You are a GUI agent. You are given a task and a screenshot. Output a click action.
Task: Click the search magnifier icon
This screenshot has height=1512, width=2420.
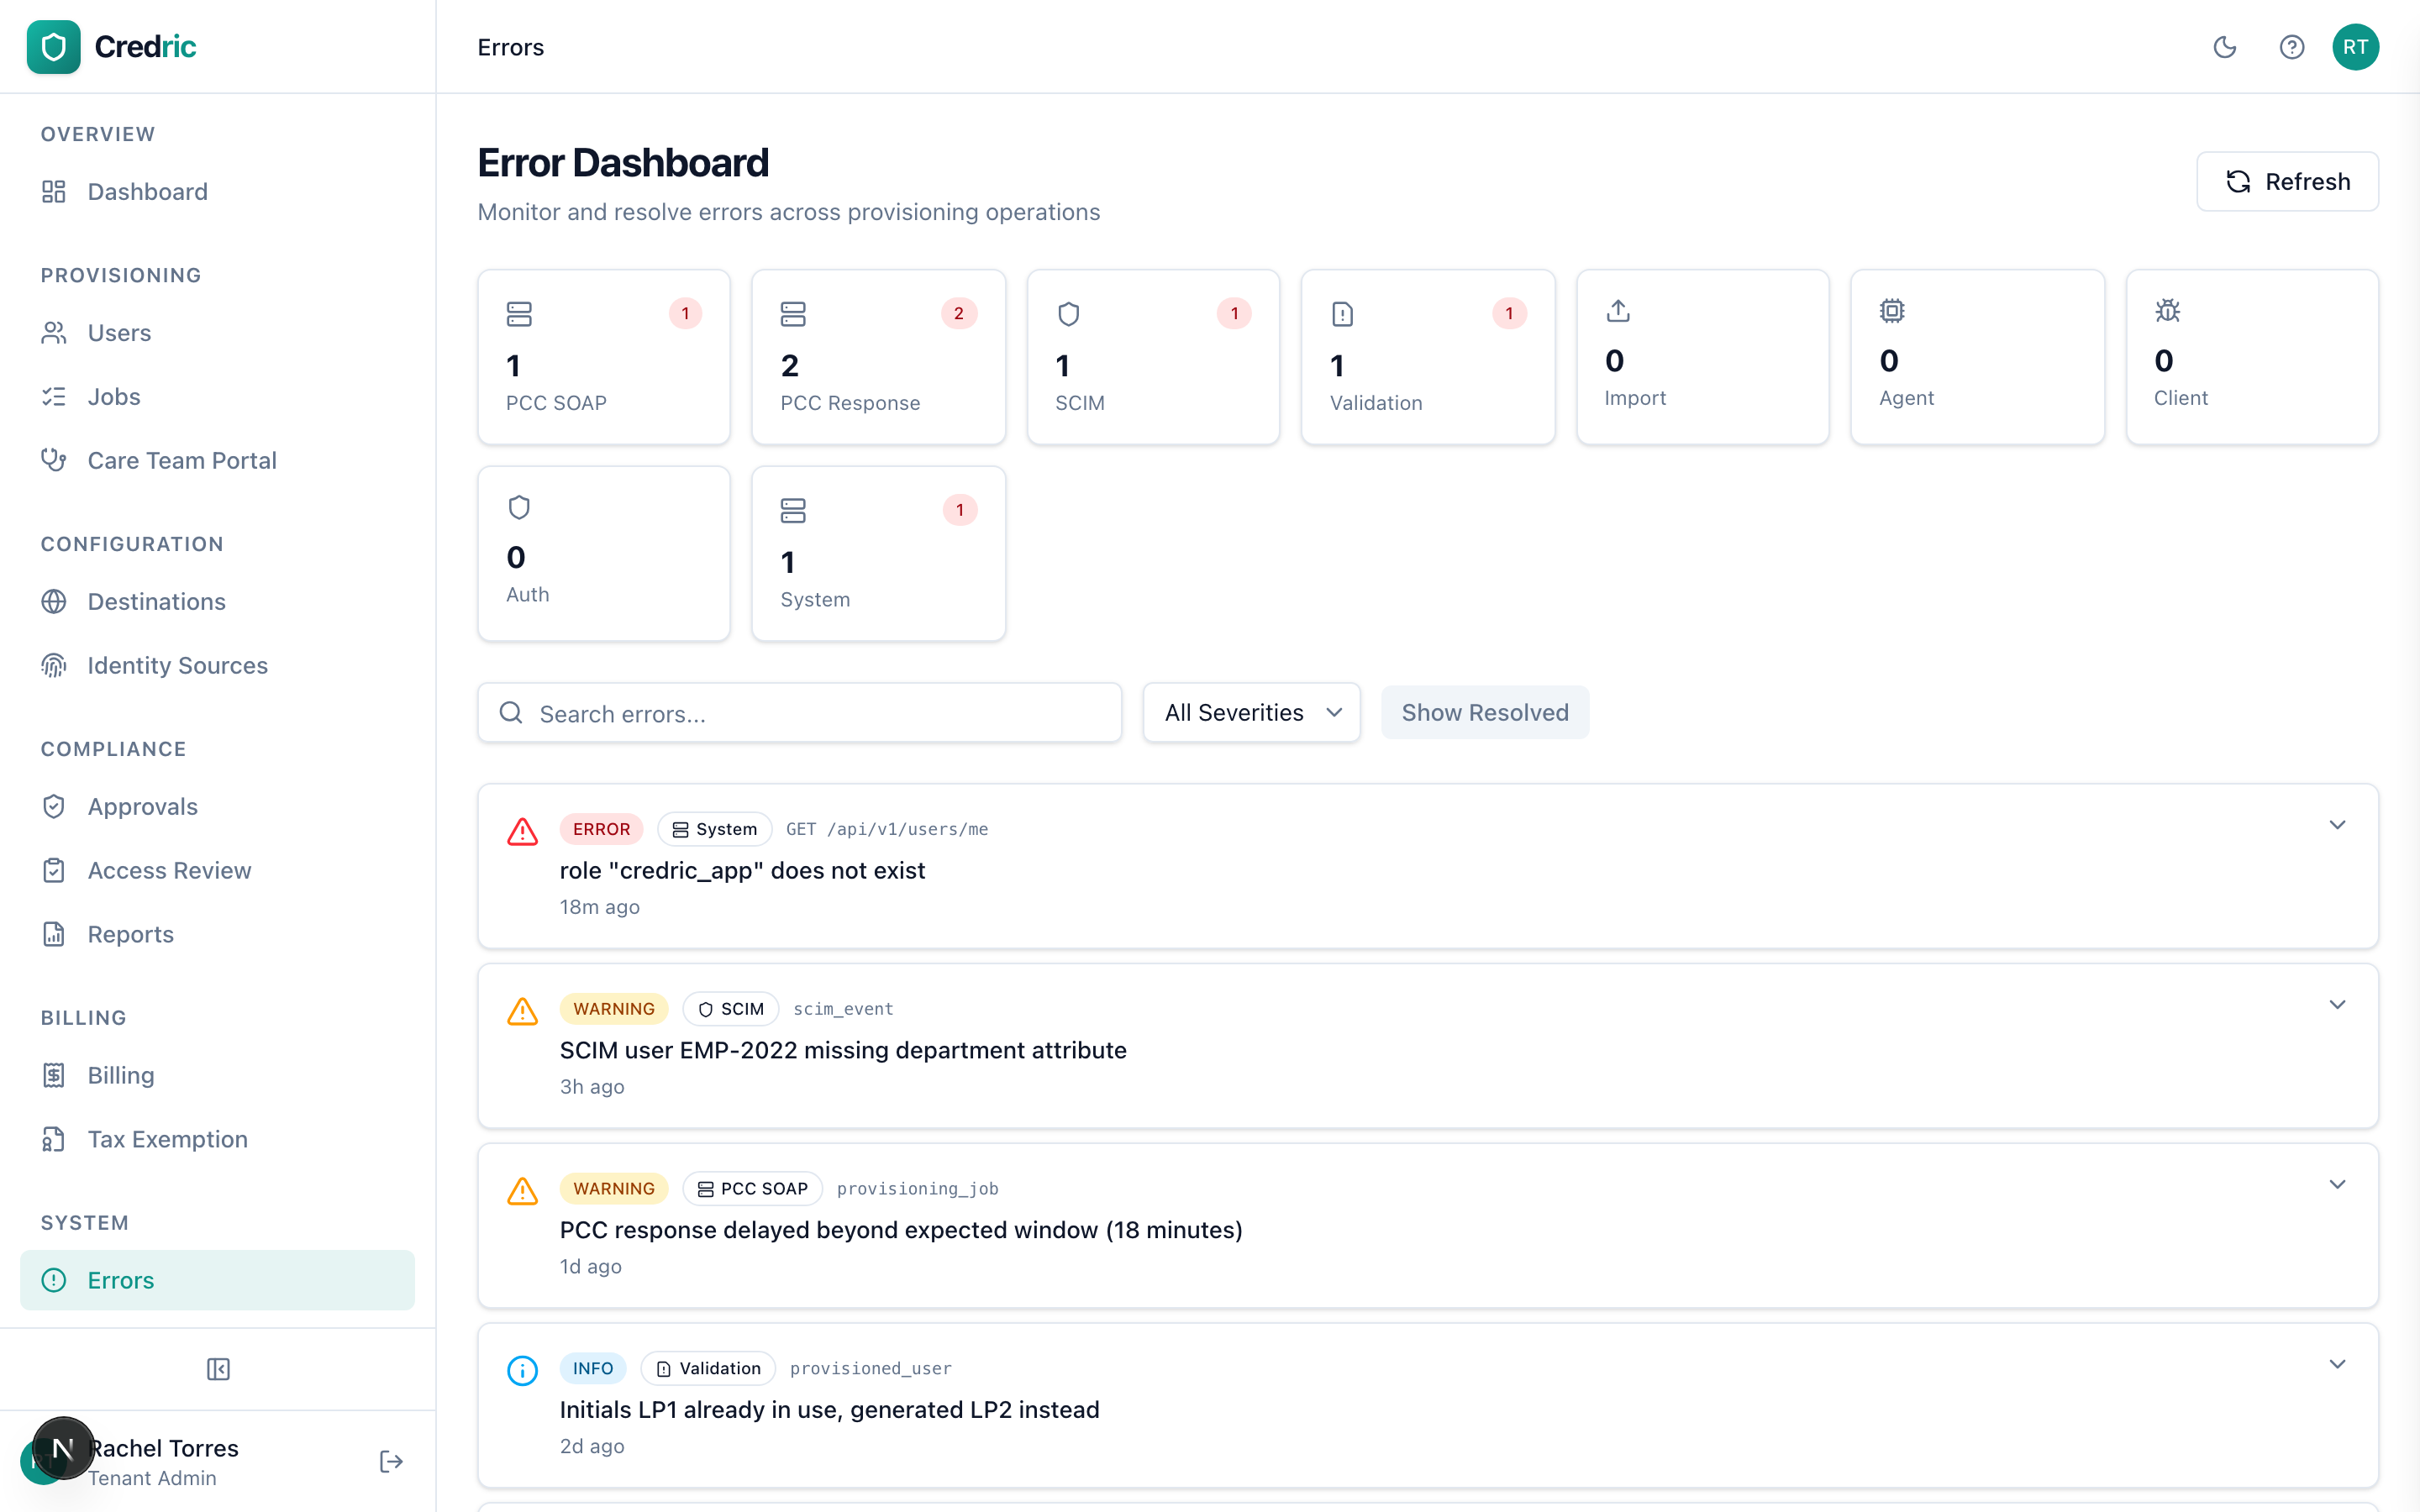pos(511,713)
